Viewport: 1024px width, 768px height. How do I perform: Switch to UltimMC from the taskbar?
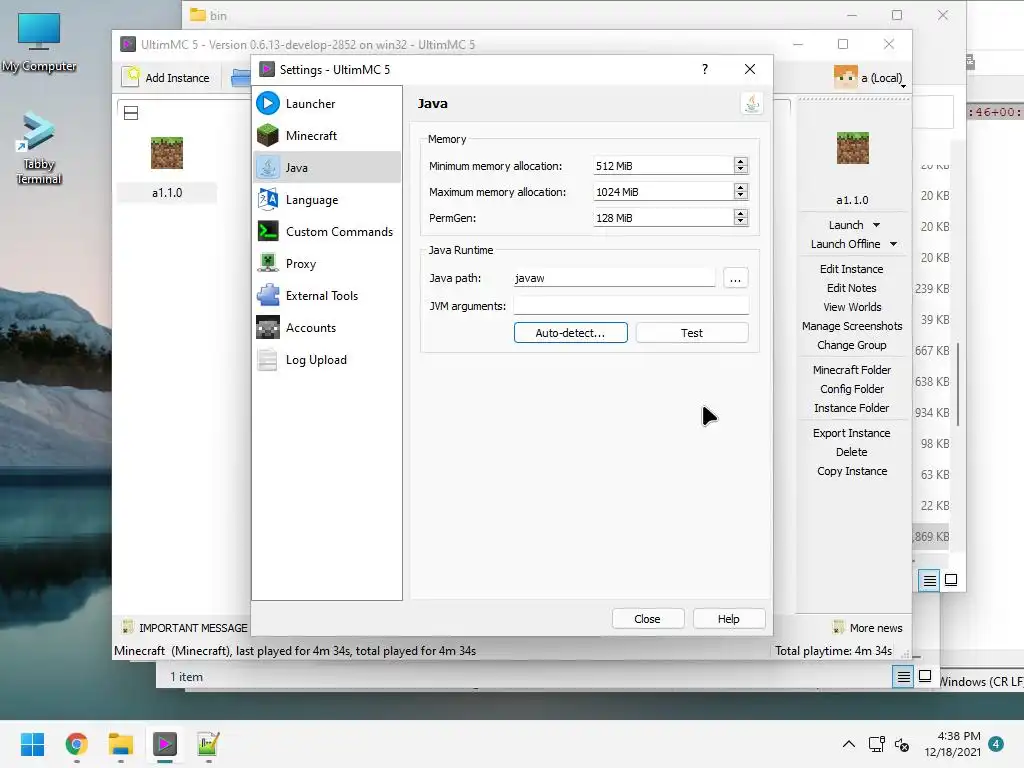(165, 744)
